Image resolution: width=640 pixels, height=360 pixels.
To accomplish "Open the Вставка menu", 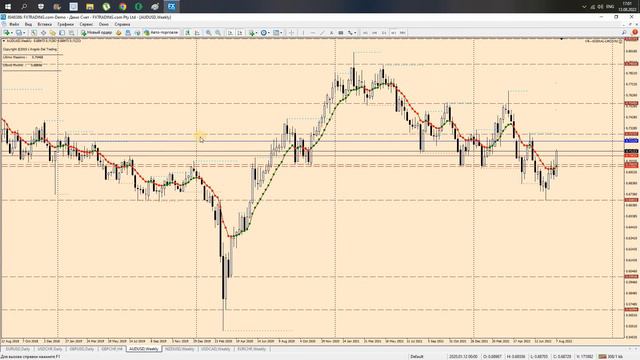I will [x=44, y=24].
